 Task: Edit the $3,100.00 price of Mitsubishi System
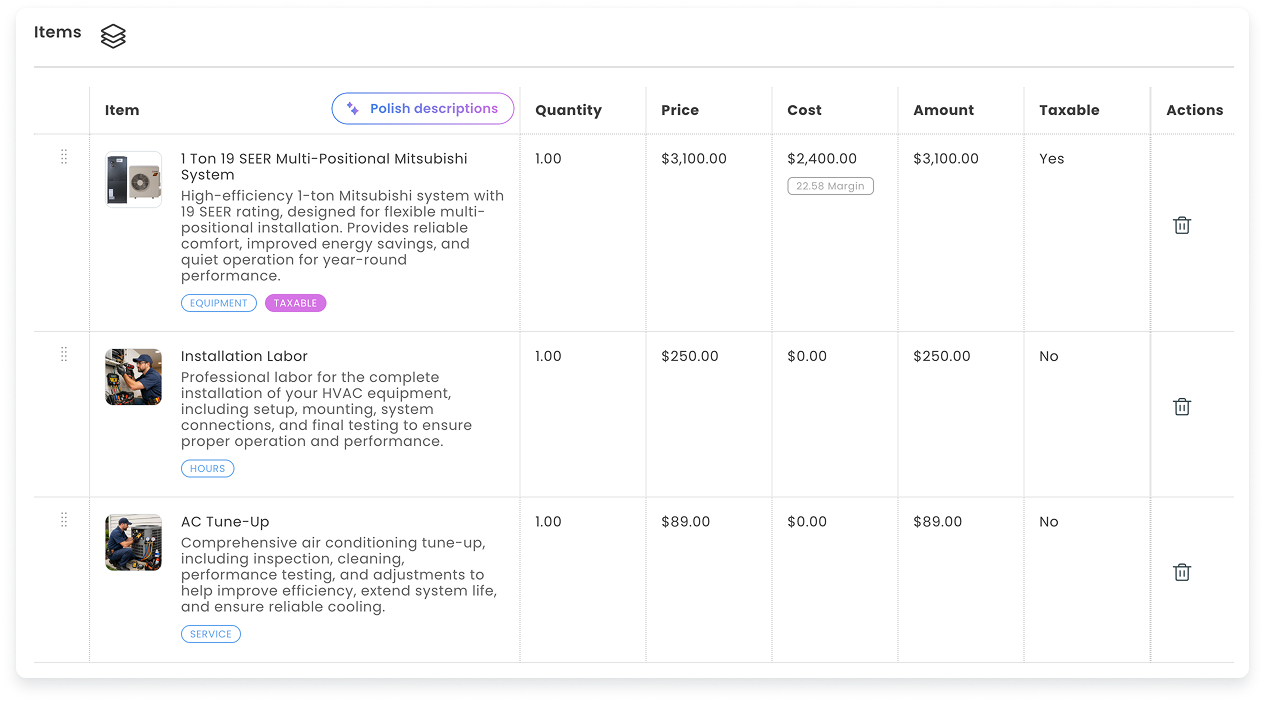tap(694, 159)
